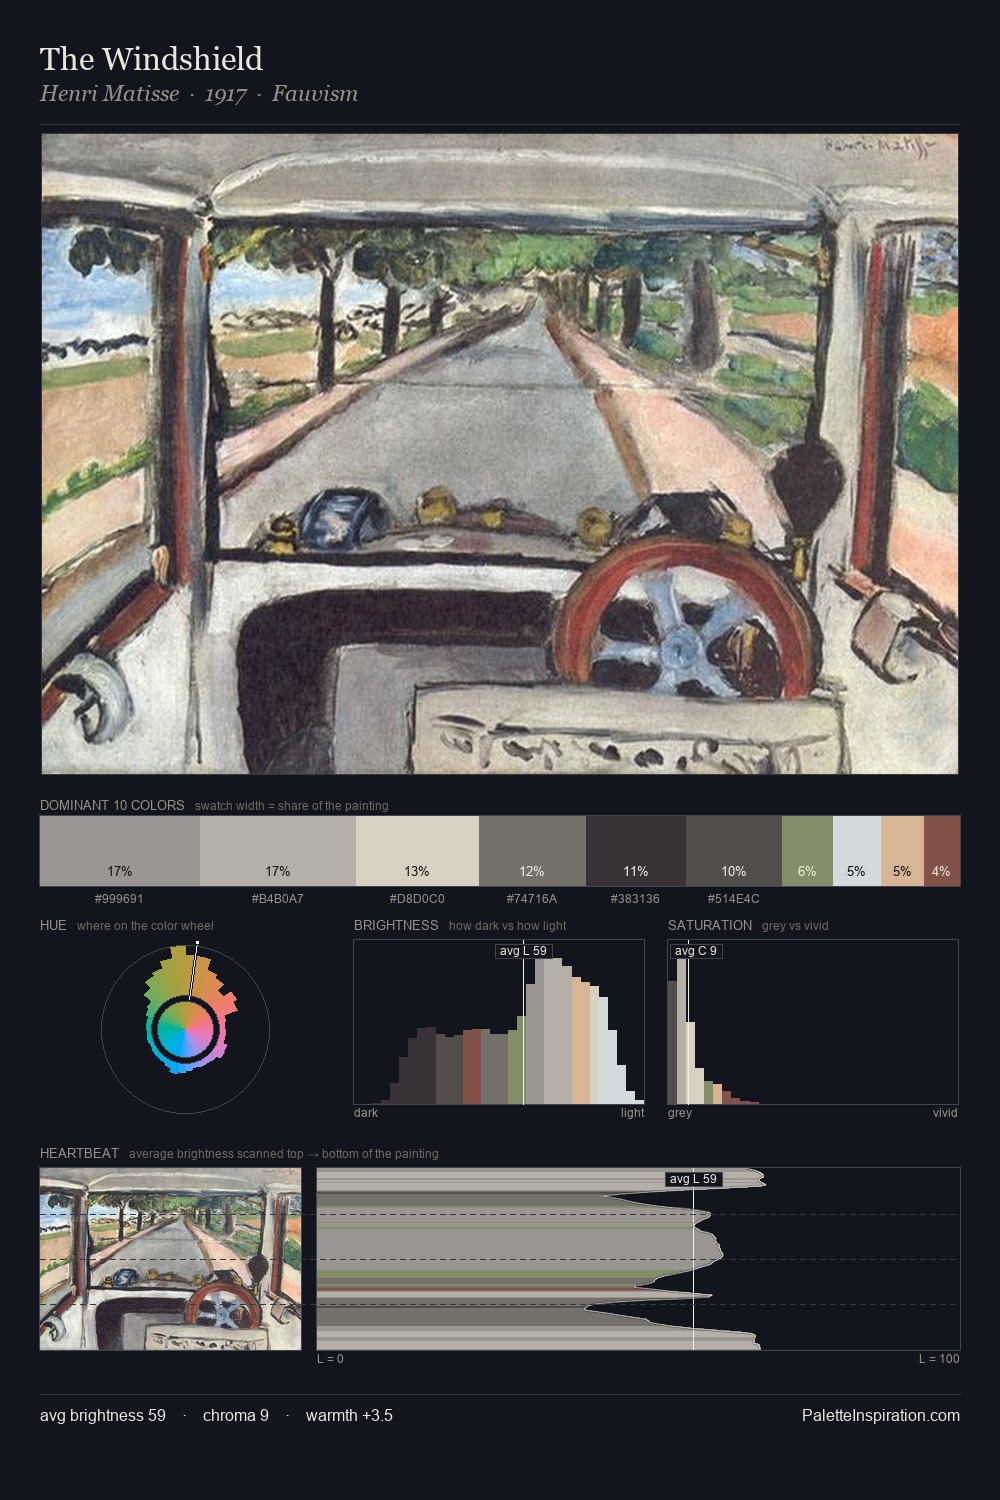Click the hex code text '#999691'
The height and width of the screenshot is (1500, 1000).
119,899
